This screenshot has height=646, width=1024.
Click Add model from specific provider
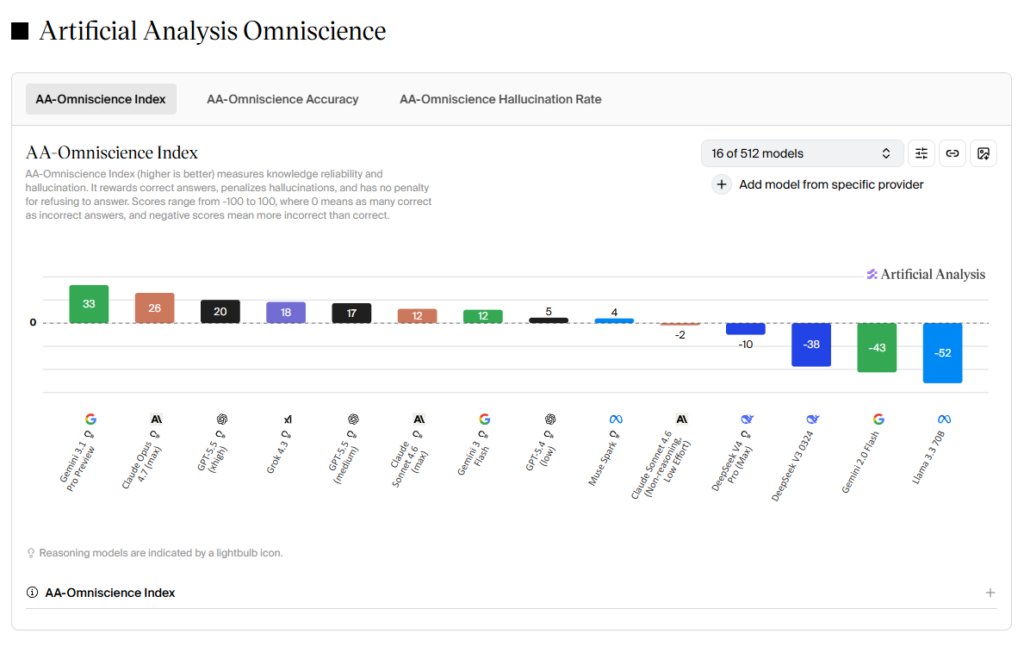pyautogui.click(x=831, y=185)
